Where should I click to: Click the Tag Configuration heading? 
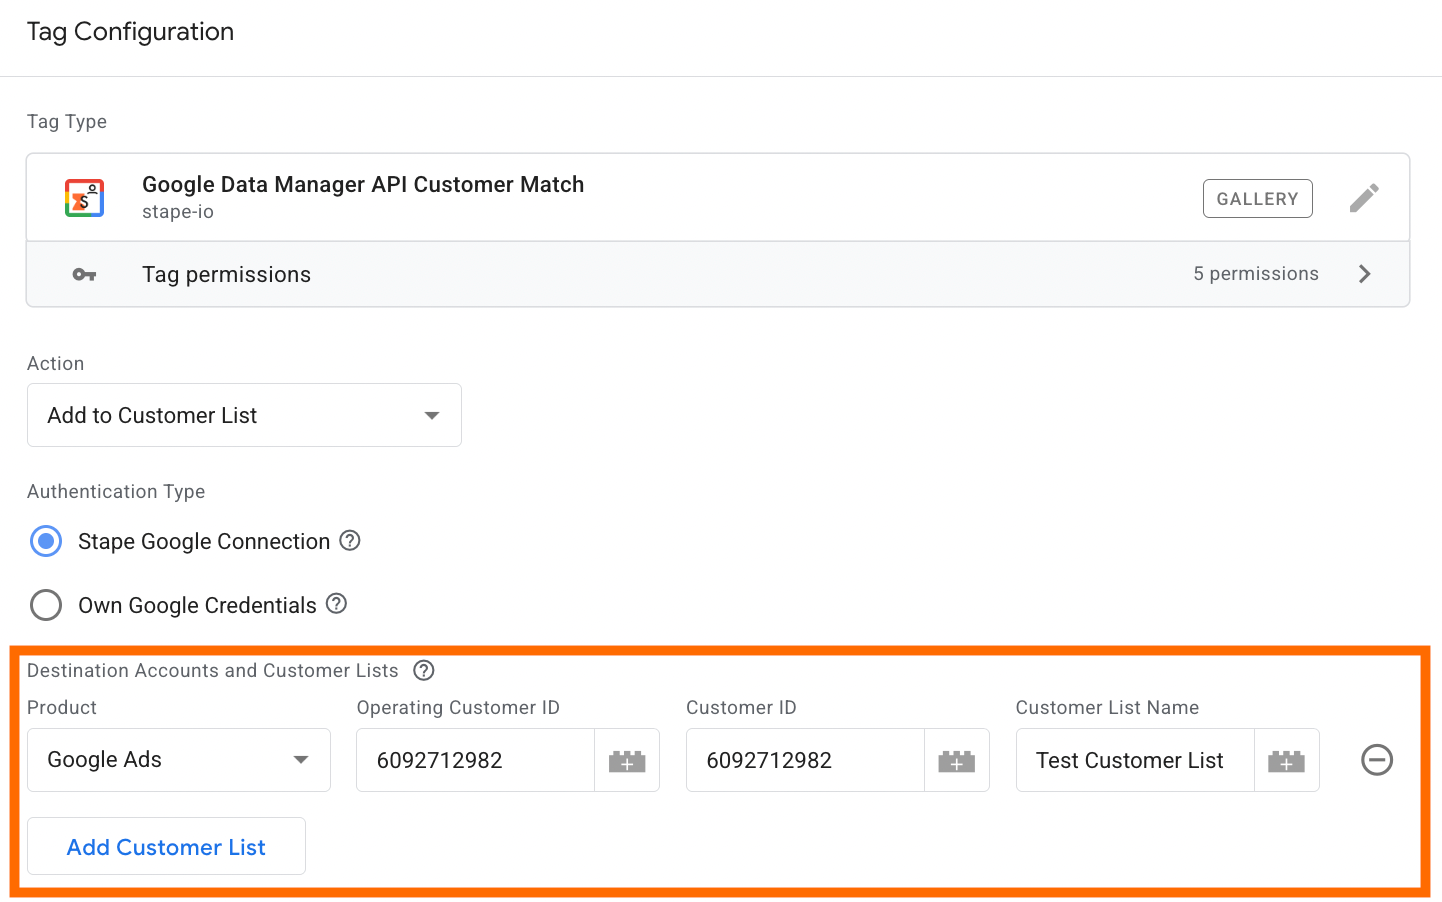pyautogui.click(x=130, y=32)
